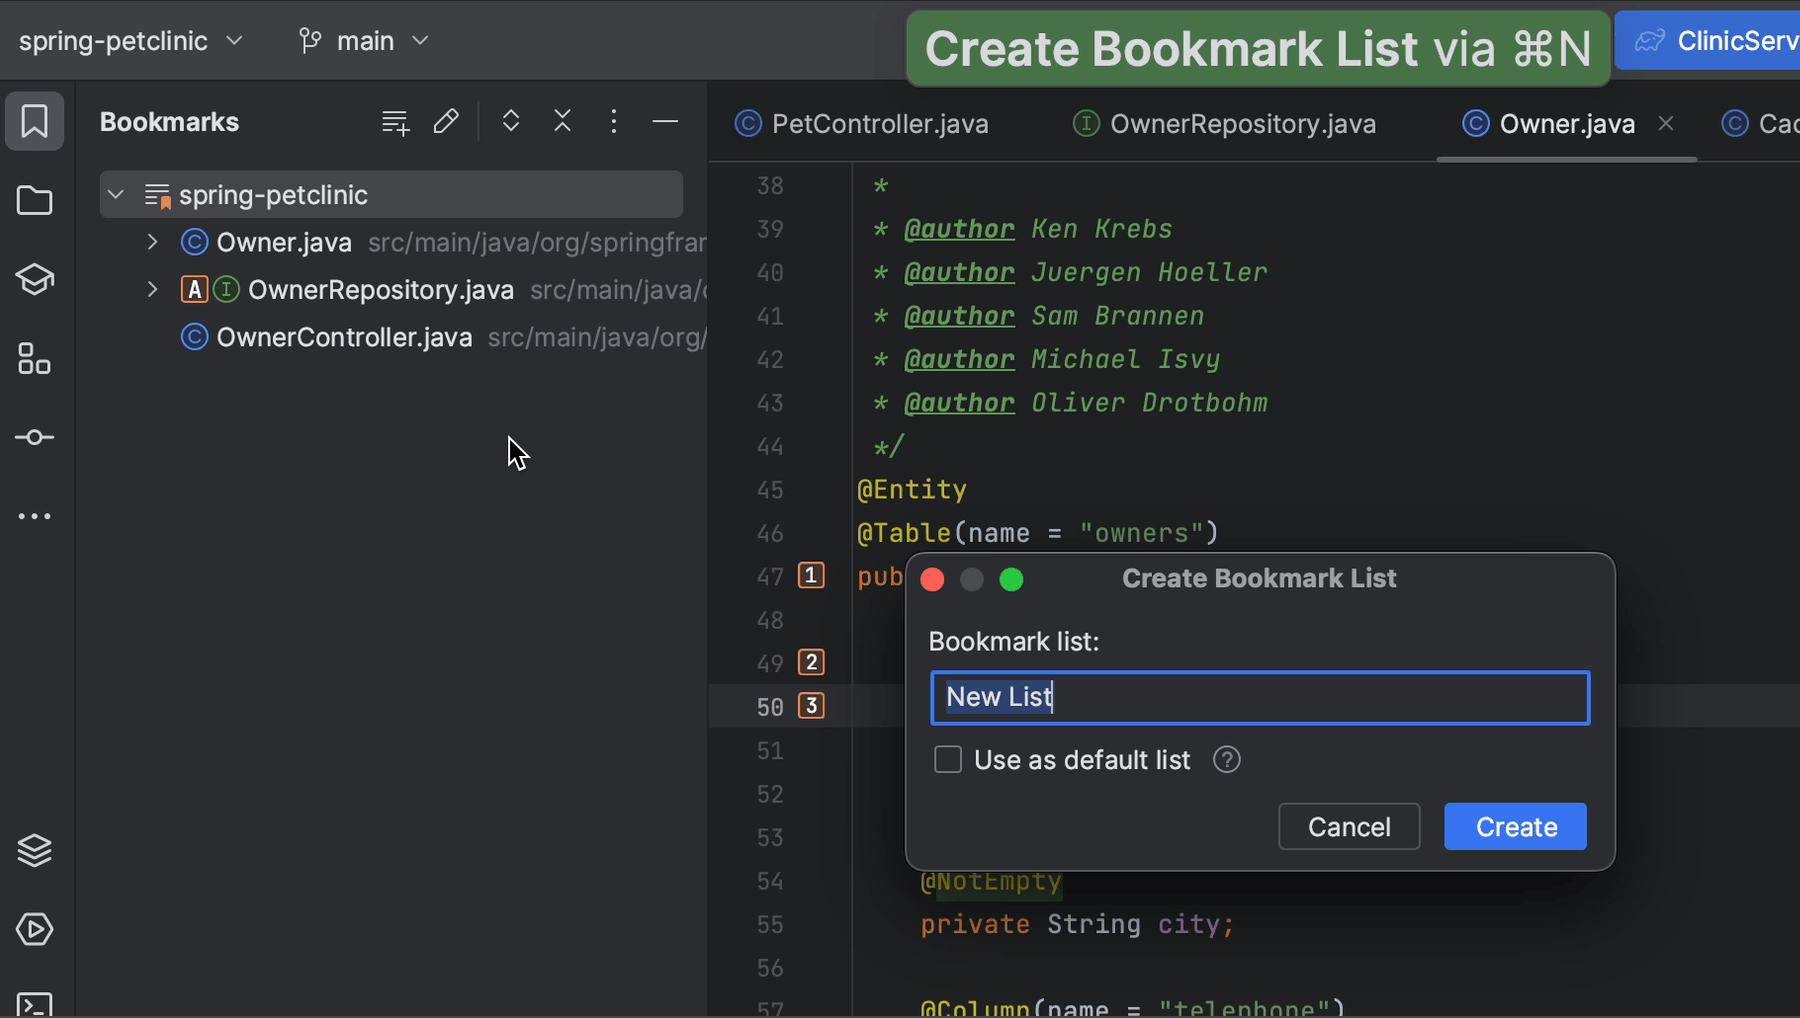Open the Structure tool window icon
This screenshot has height=1018, width=1800.
tap(35, 360)
